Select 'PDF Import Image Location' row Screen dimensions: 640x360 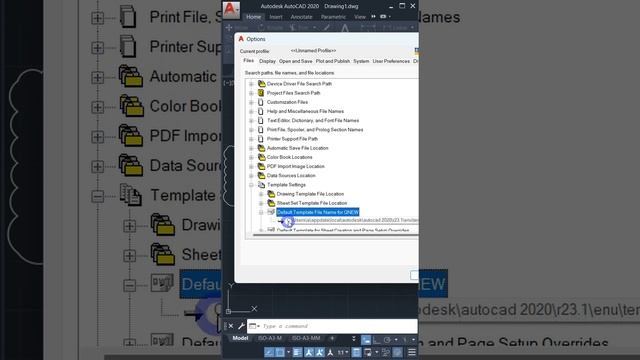pos(296,167)
